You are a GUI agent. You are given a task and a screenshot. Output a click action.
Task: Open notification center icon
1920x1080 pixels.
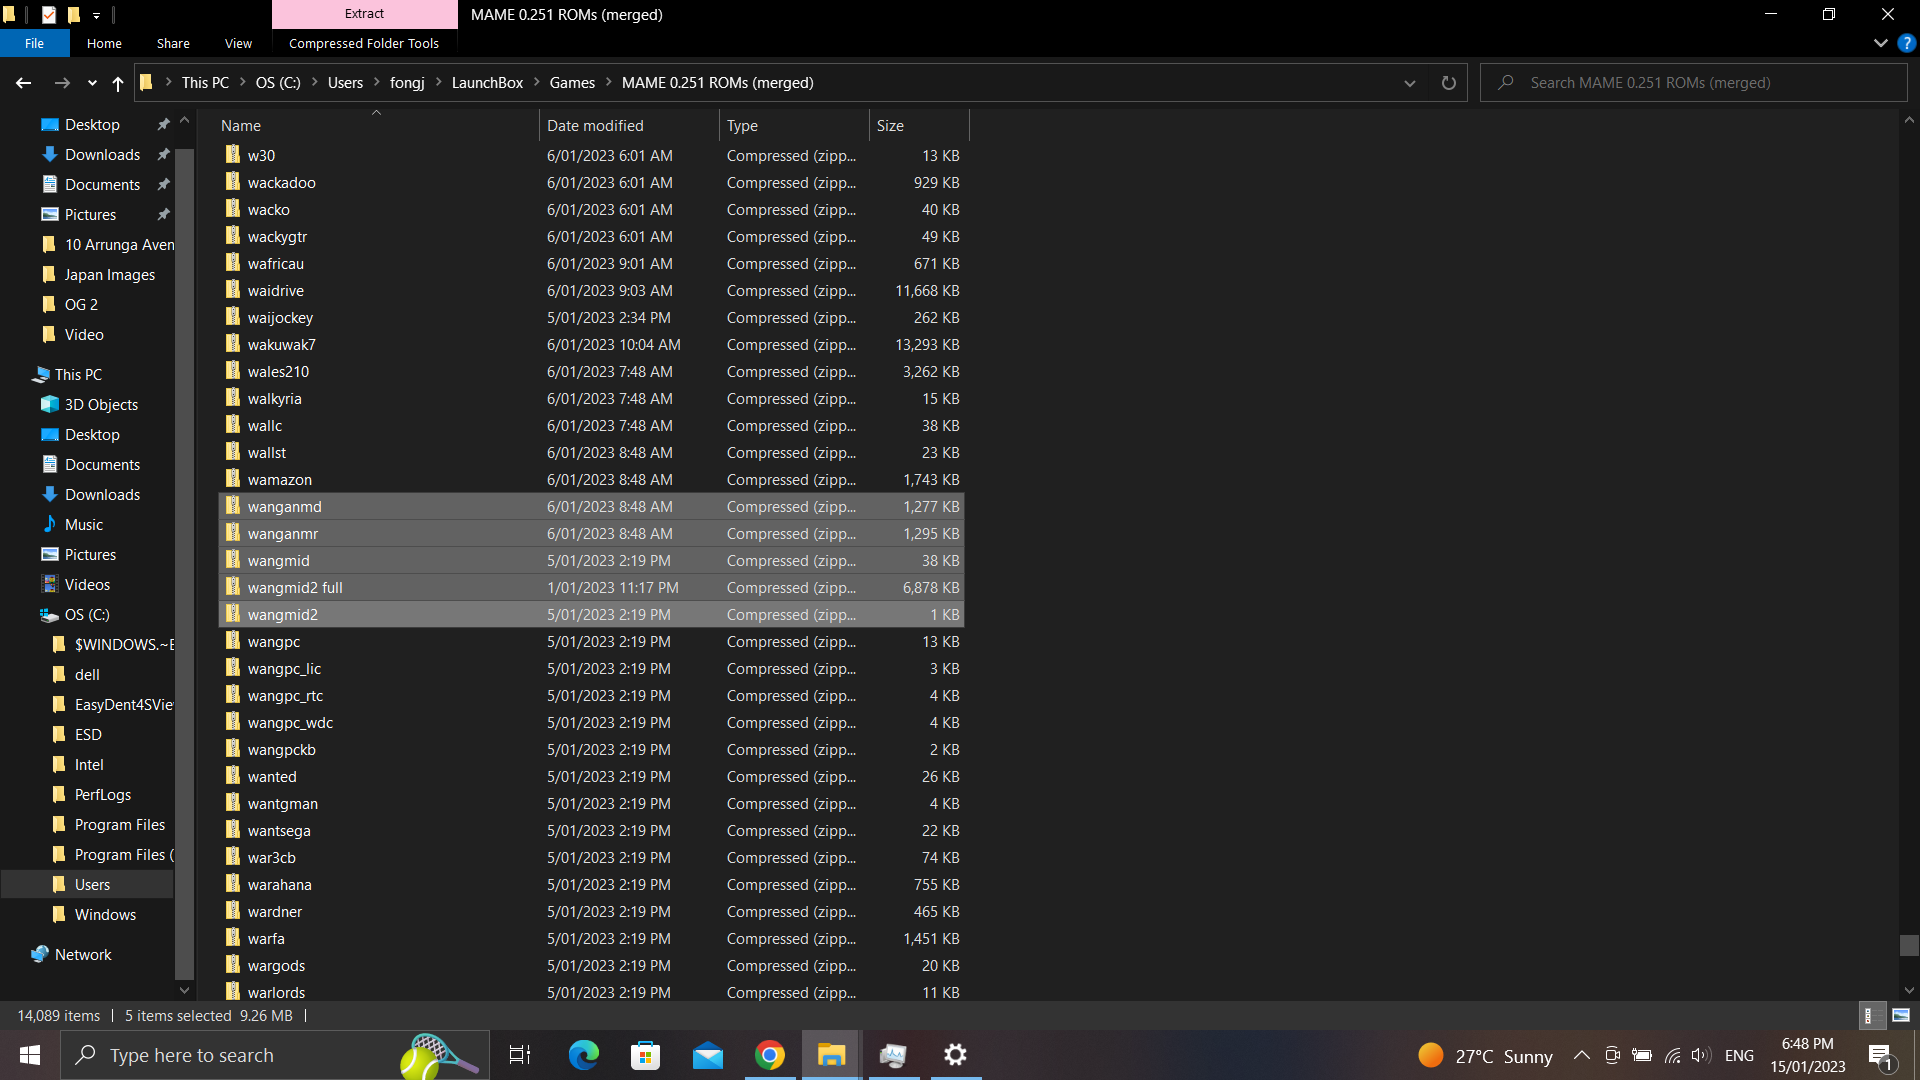1881,1055
